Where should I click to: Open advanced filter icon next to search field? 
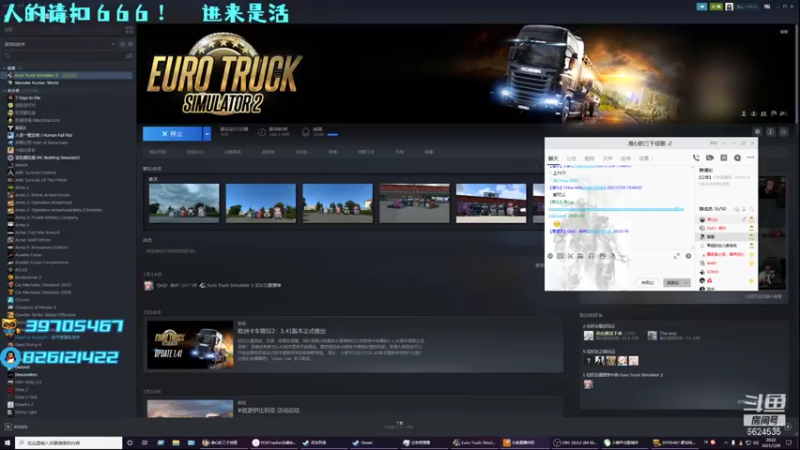tap(129, 56)
